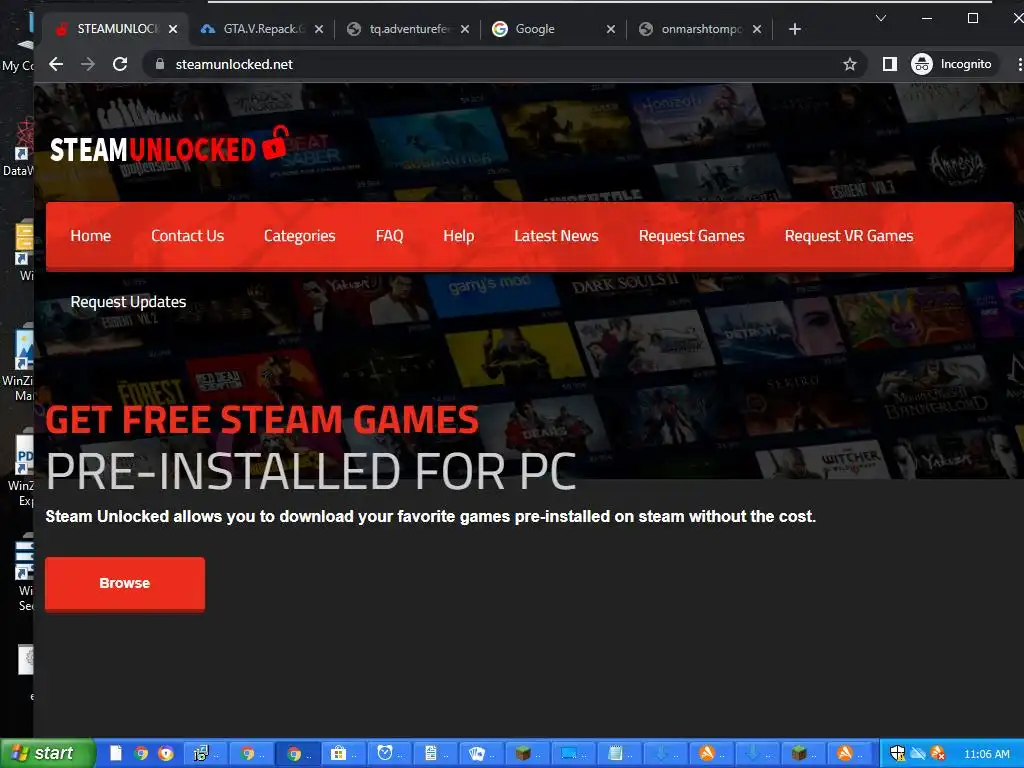The height and width of the screenshot is (768, 1024).
Task: Close the GTA.V.Repack tab
Action: click(x=319, y=29)
